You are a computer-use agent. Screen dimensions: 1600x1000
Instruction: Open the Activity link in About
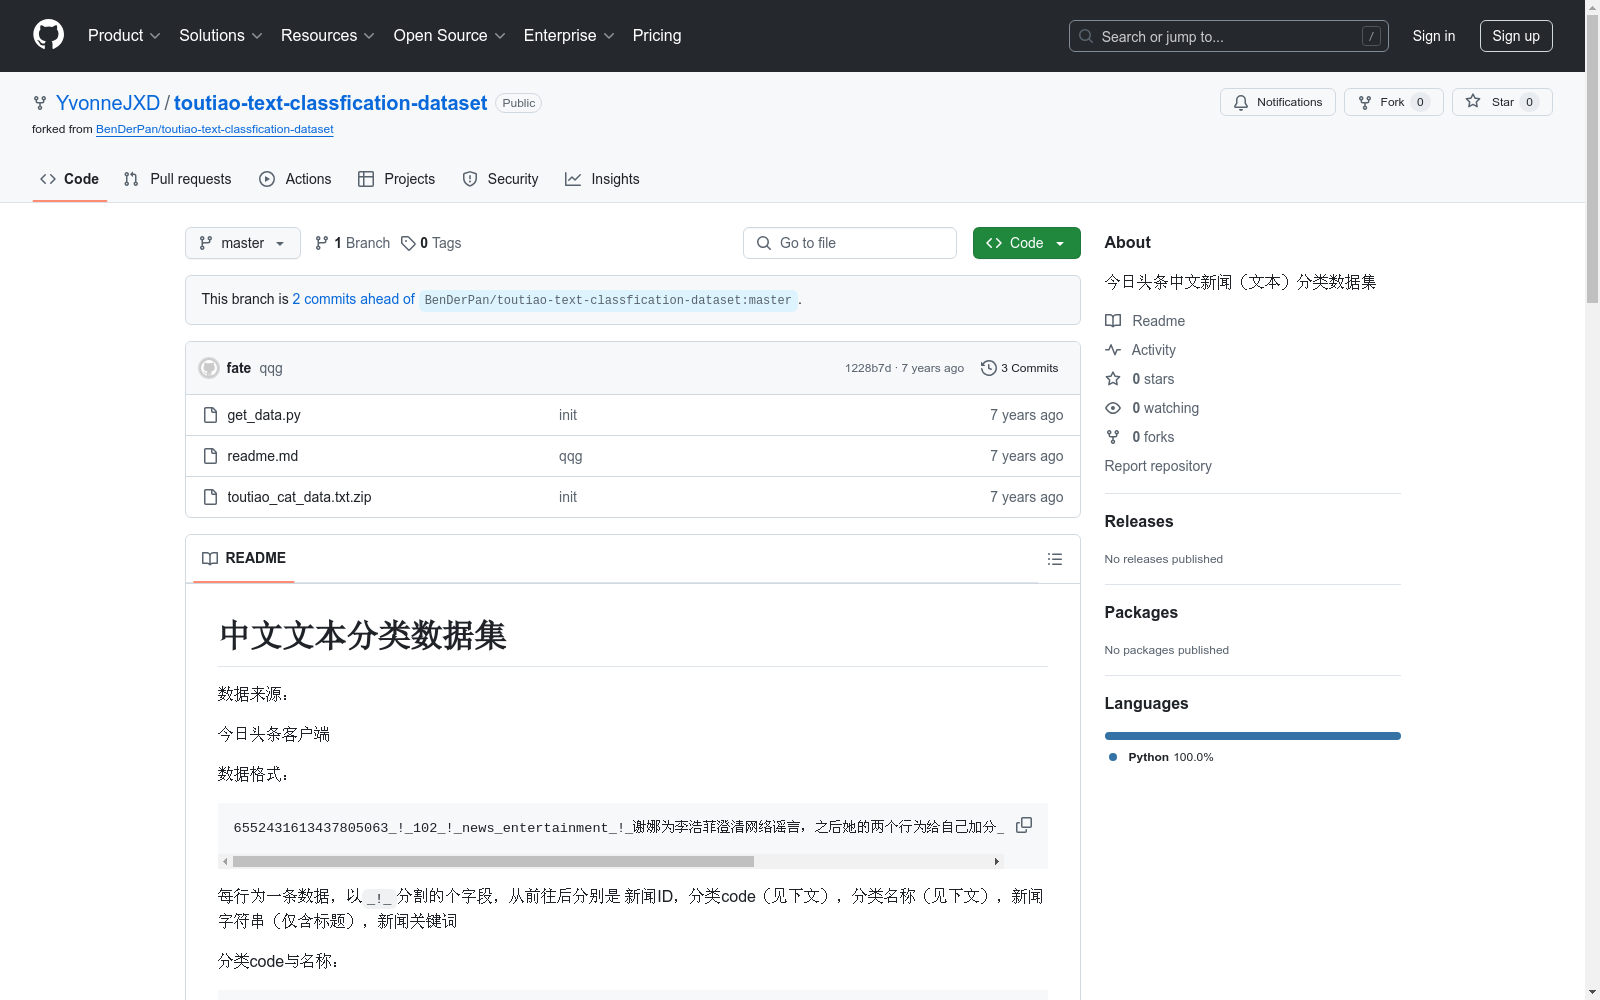[1140, 350]
